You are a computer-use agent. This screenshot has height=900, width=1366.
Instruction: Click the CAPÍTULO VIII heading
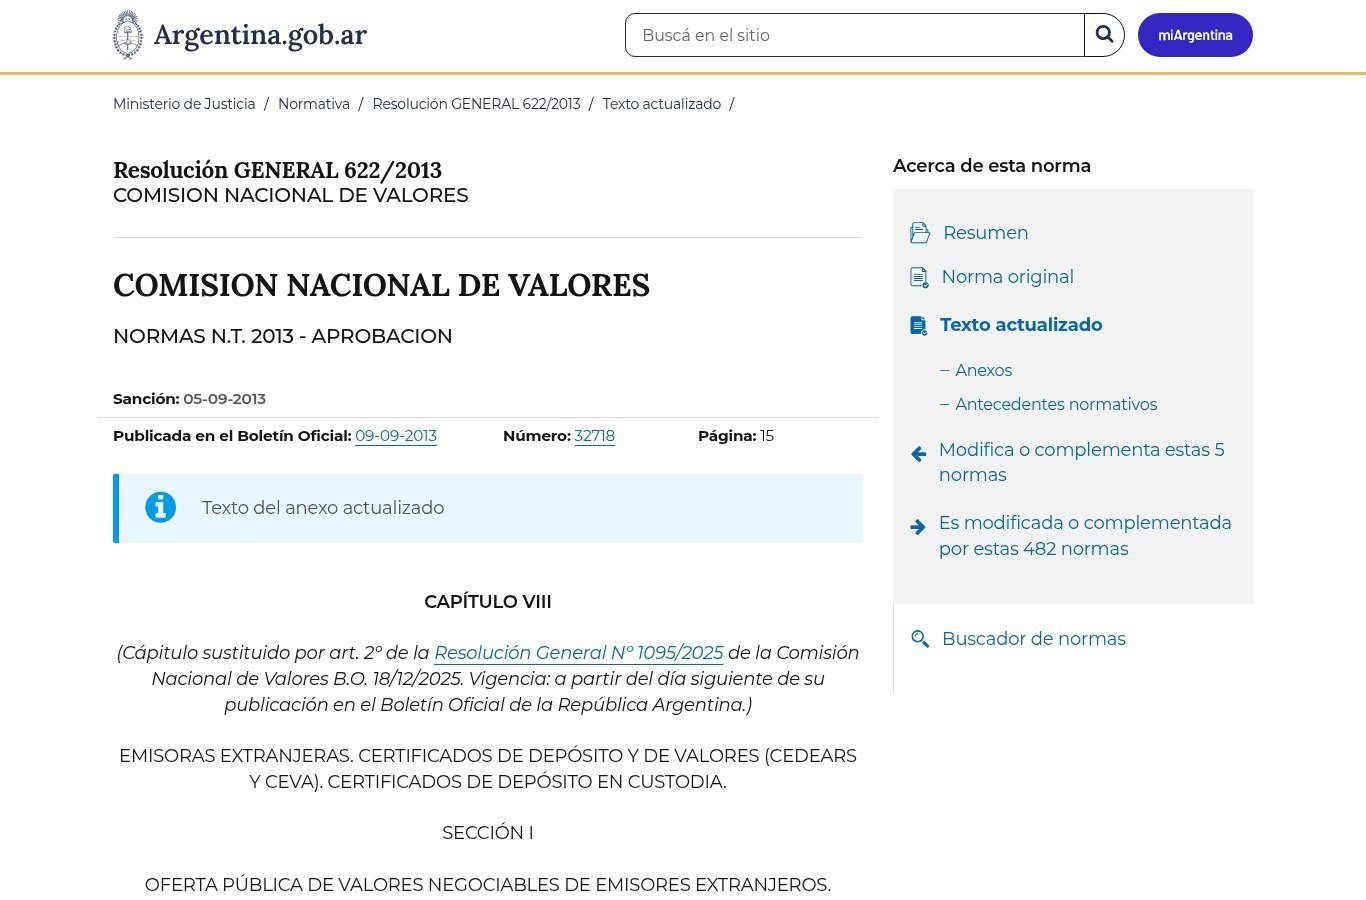pos(488,602)
